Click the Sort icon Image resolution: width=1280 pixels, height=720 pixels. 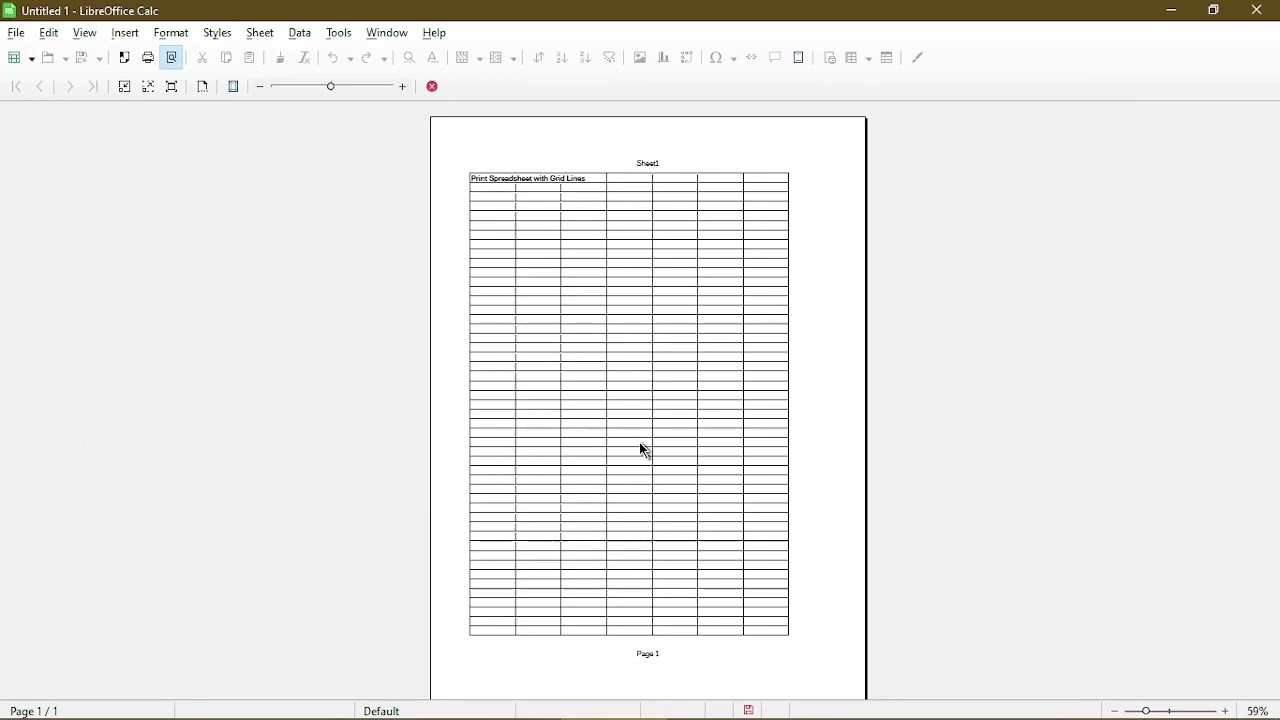pos(539,58)
